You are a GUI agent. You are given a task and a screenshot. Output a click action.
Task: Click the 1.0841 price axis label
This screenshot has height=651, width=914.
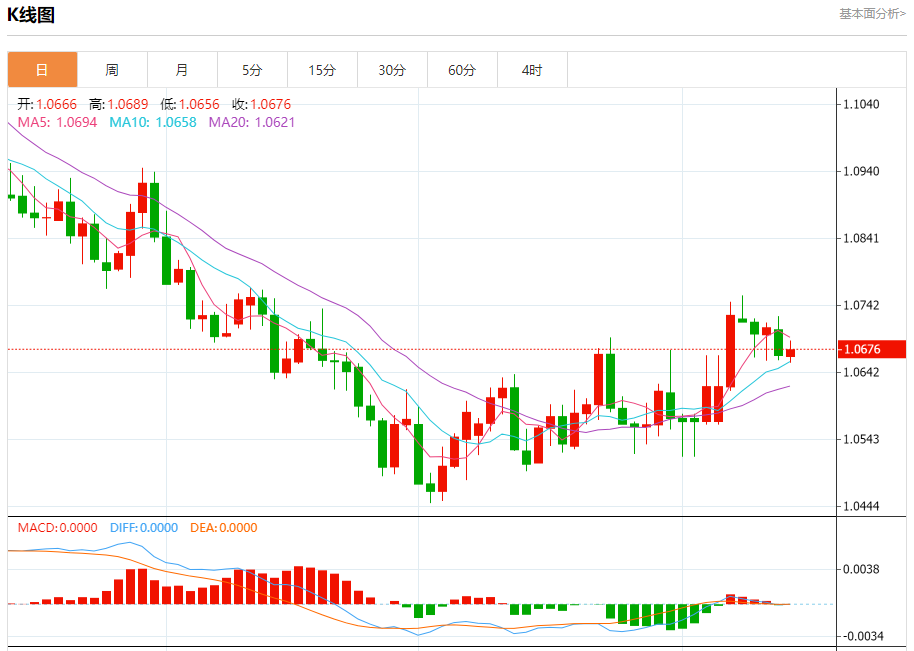coord(862,238)
